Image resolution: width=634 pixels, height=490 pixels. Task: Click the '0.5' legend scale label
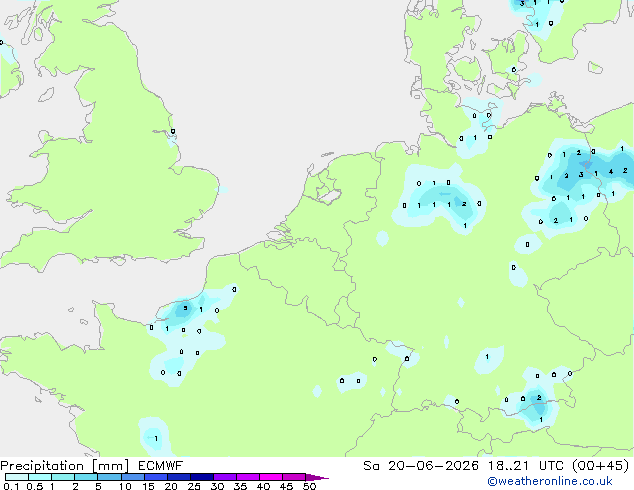tap(34, 486)
